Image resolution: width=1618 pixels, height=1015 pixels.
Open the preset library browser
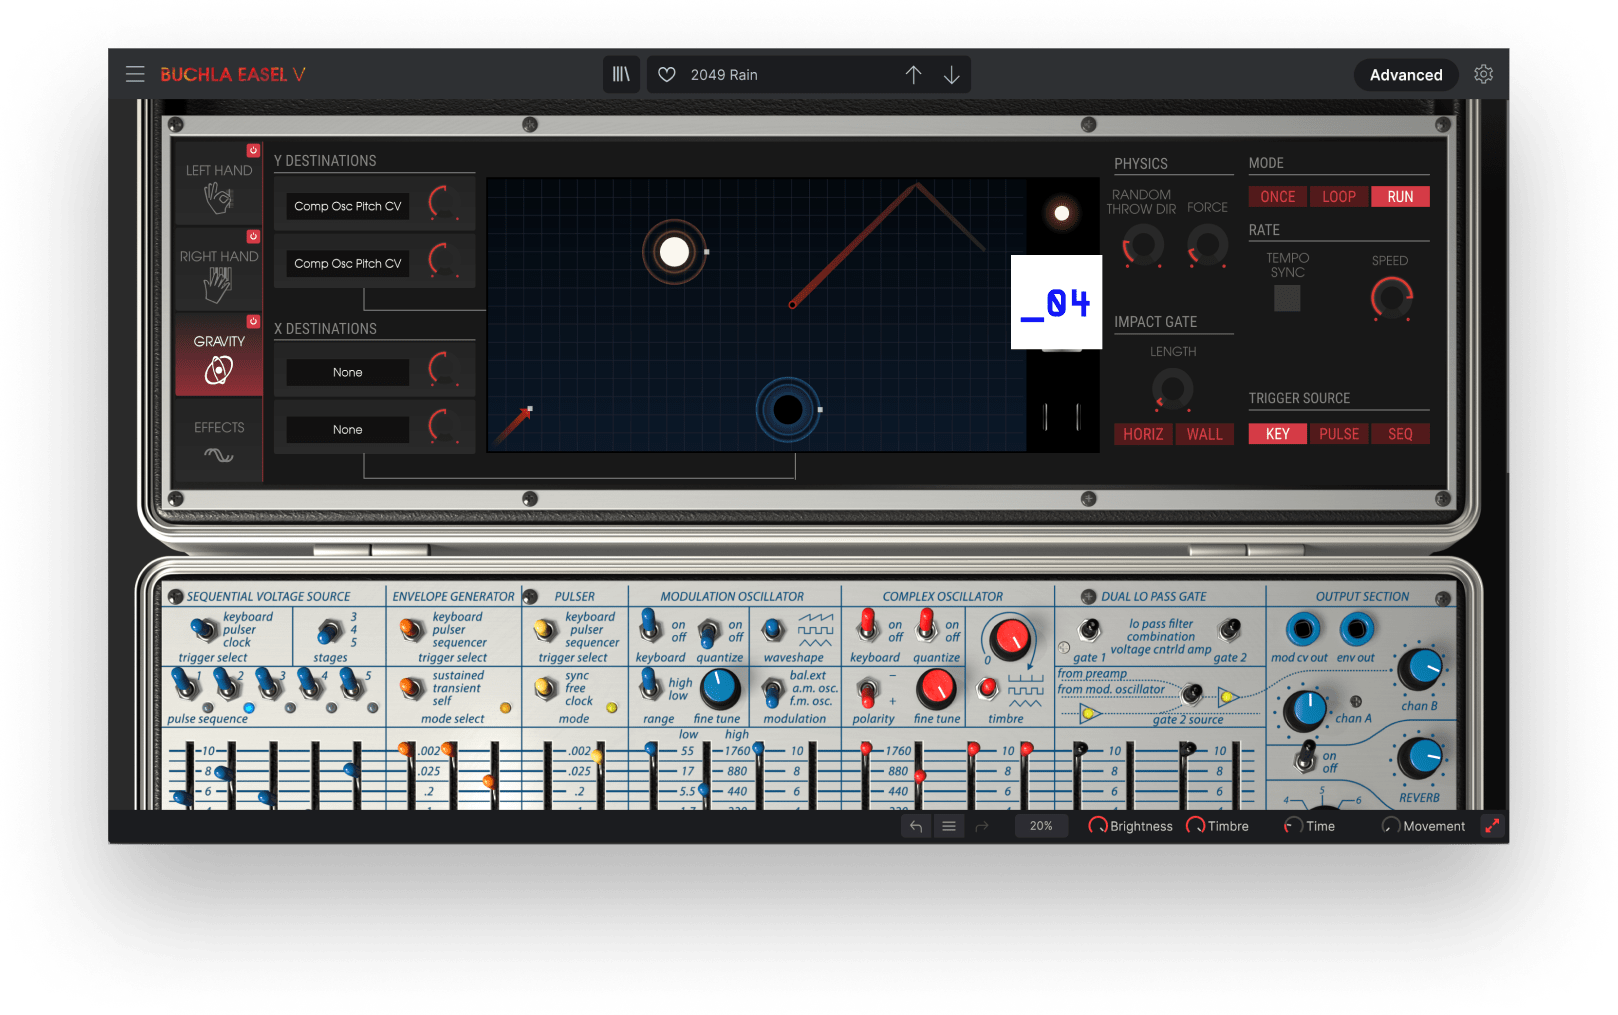pos(621,75)
